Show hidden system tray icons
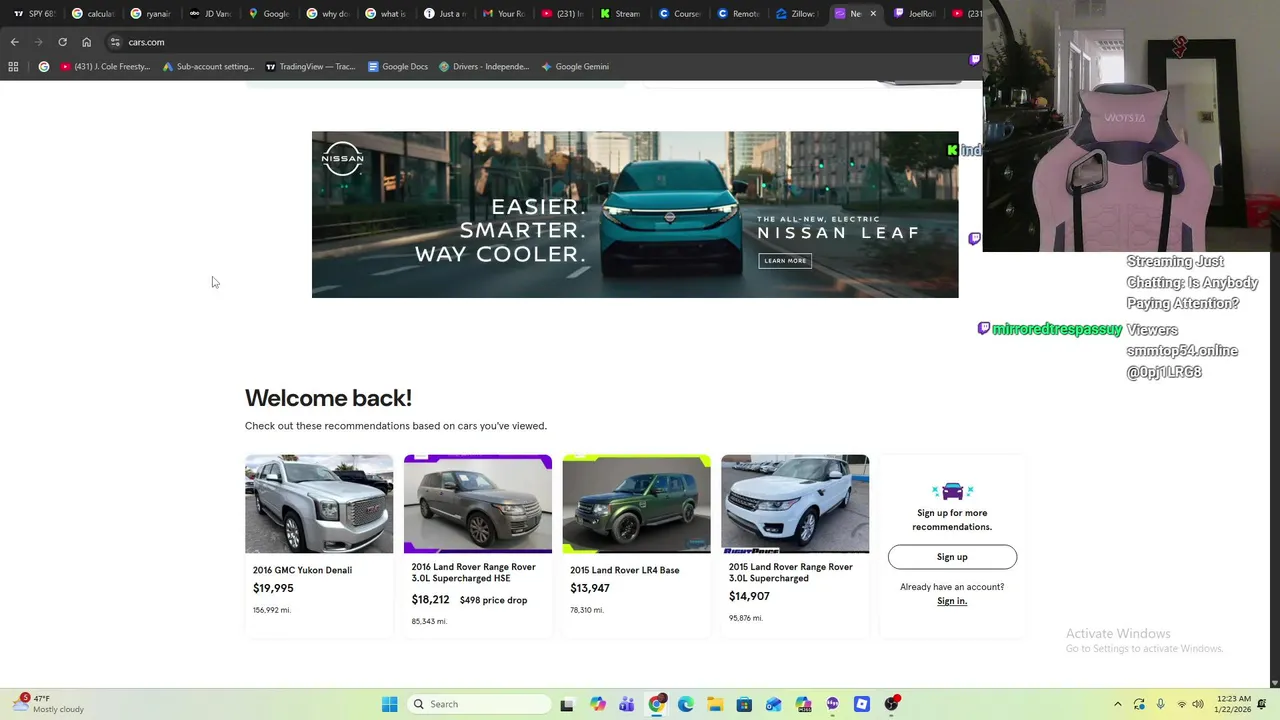Screen dimensions: 1280x720 (x=1118, y=704)
